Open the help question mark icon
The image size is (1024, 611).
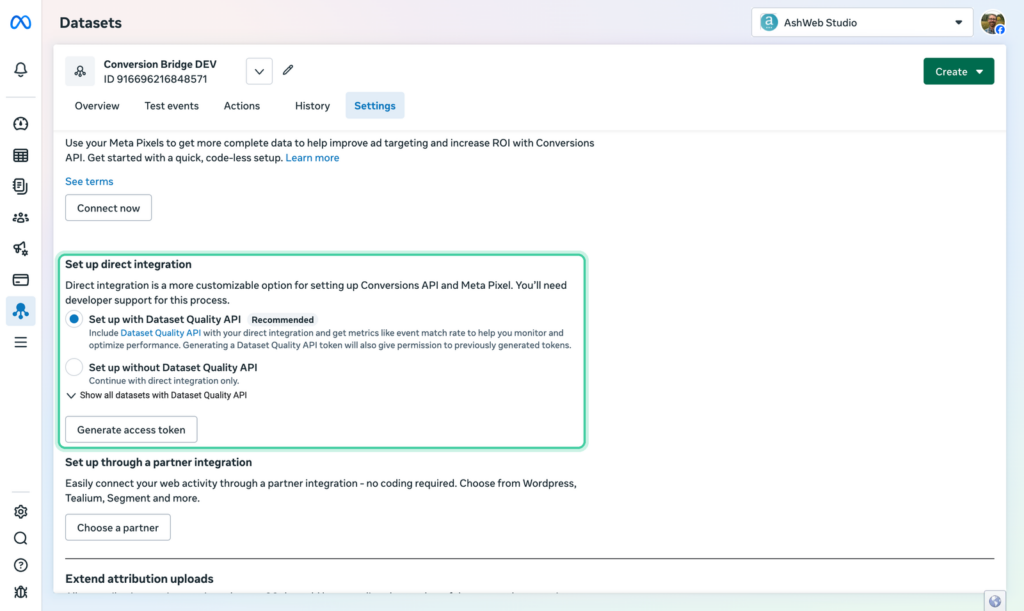(x=20, y=565)
